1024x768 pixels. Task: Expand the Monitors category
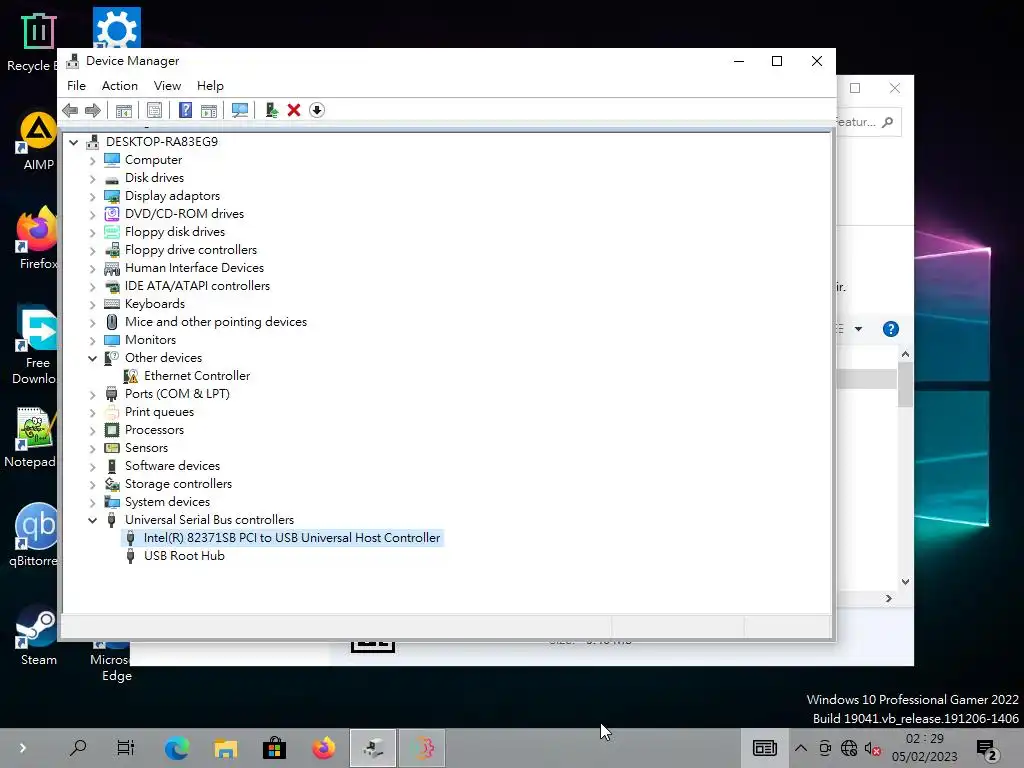click(92, 340)
